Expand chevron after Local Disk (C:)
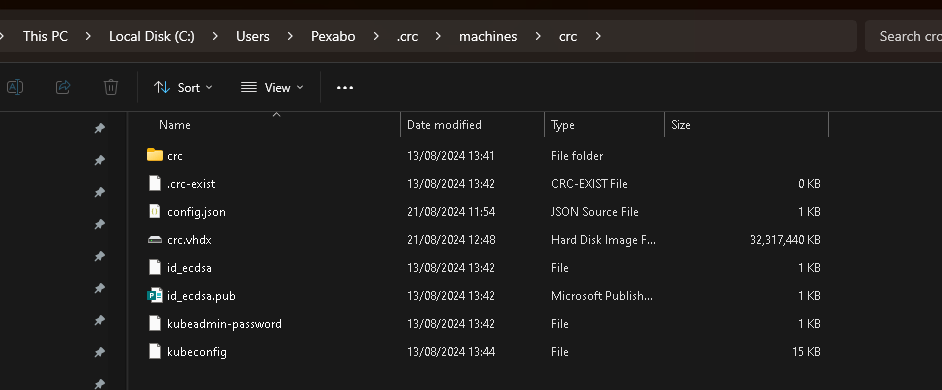The width and height of the screenshot is (942, 390). click(x=215, y=36)
